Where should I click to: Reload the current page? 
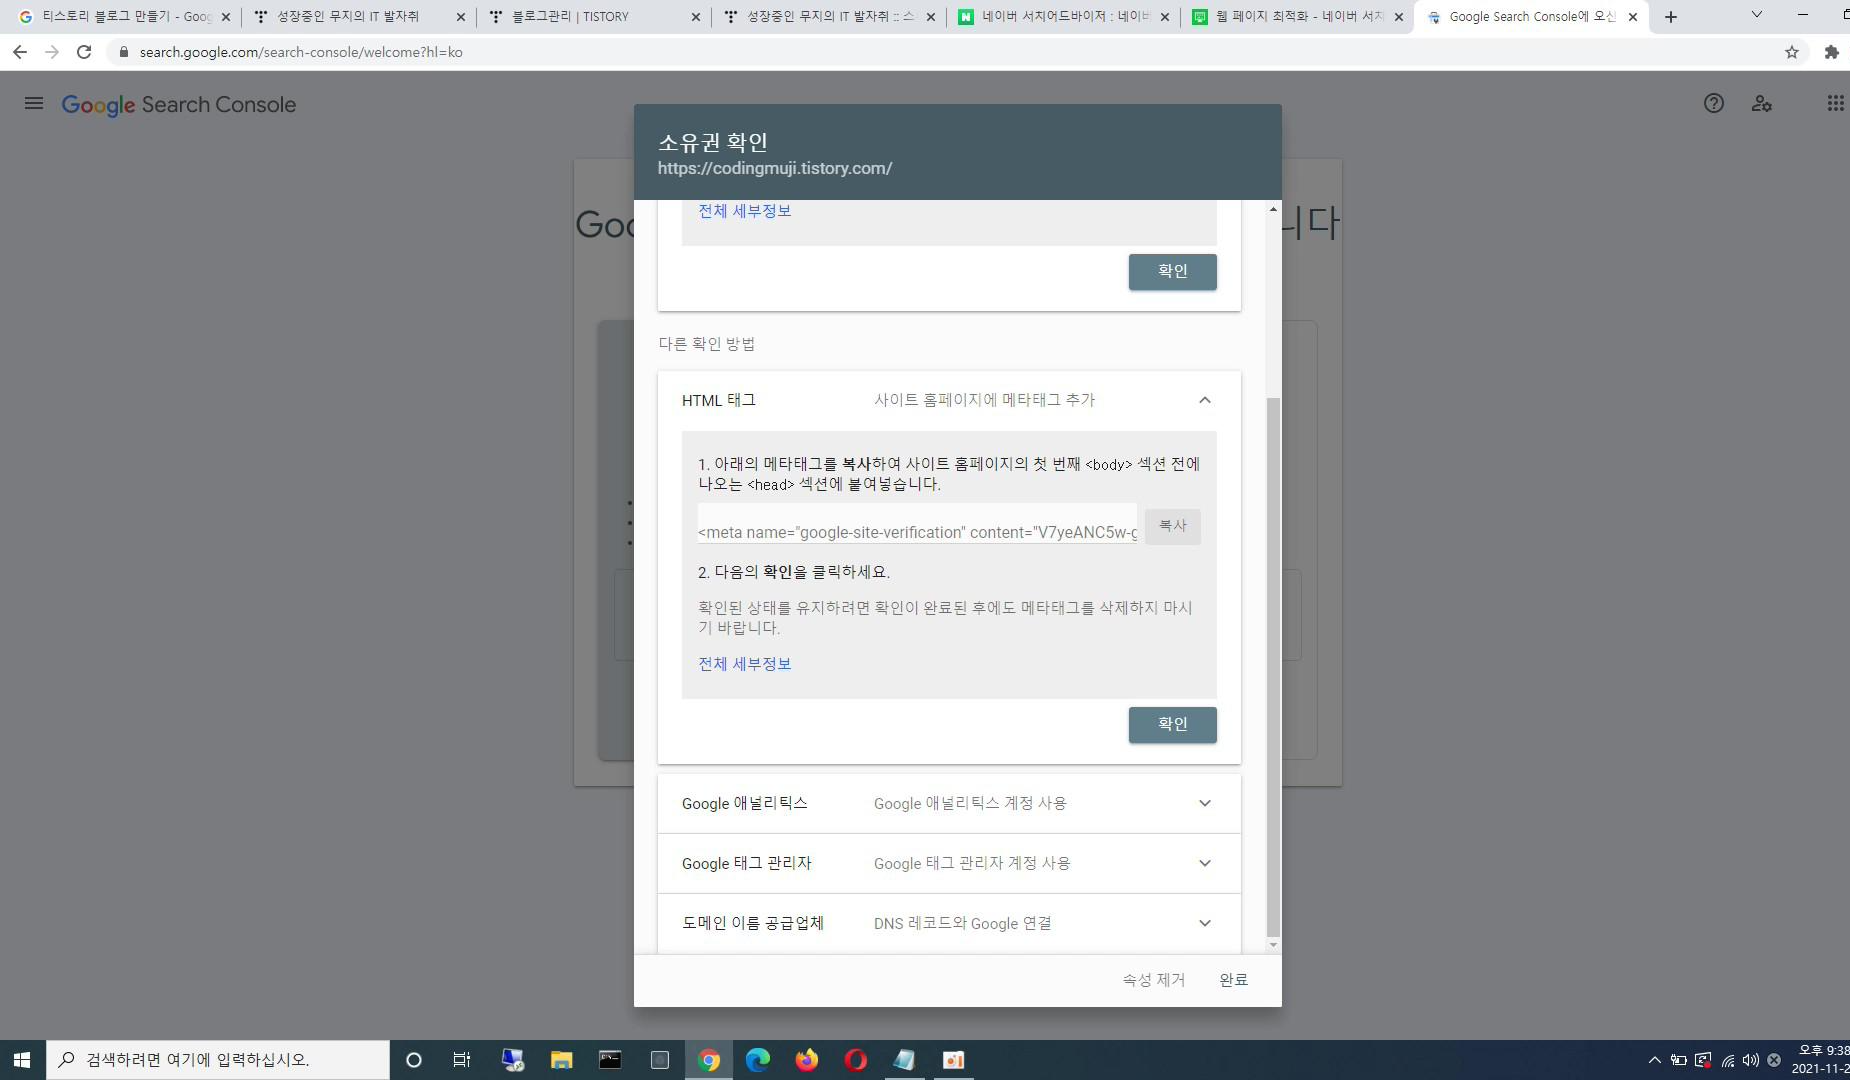tap(84, 52)
